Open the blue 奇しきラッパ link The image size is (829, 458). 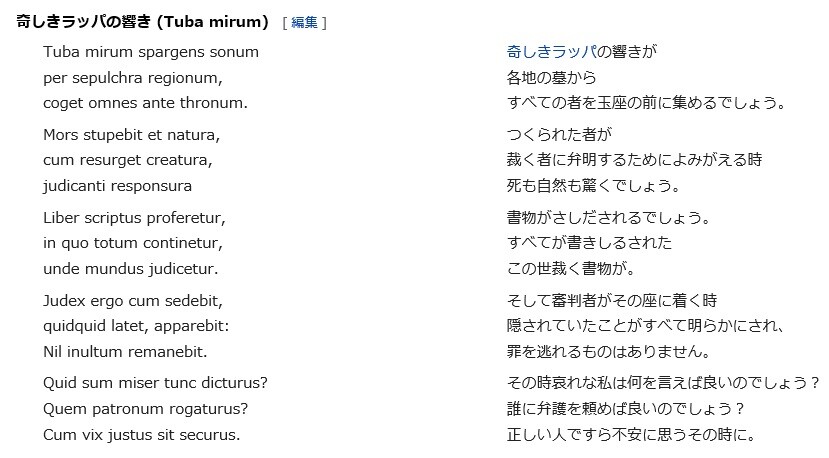(551, 51)
